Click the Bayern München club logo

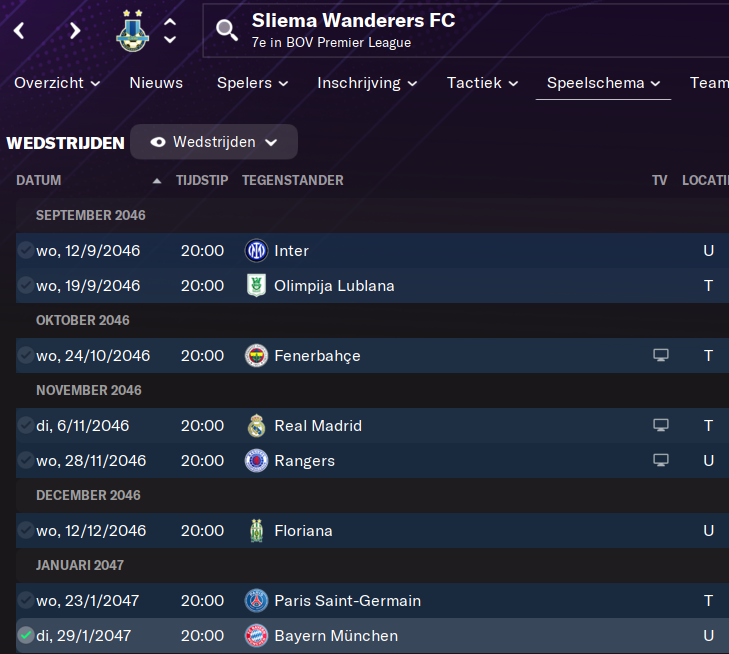[257, 636]
